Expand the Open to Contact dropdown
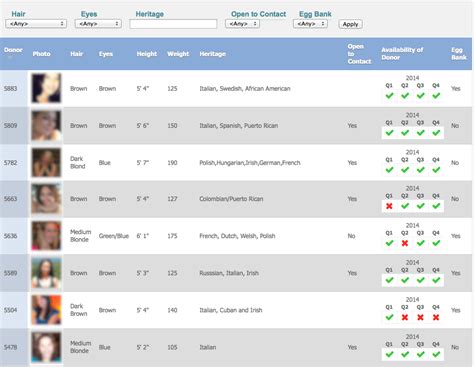Image resolution: width=474 pixels, height=367 pixels. 242,24
